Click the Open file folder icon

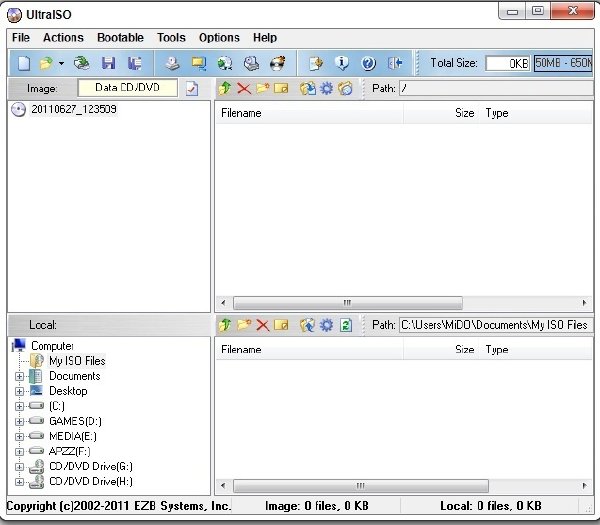[46, 63]
